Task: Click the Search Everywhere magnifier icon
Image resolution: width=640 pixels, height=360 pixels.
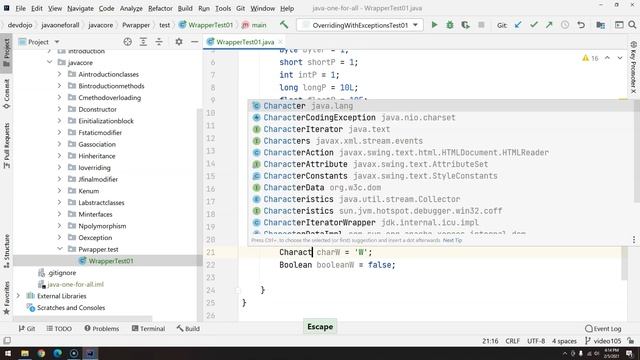Action: click(x=632, y=25)
